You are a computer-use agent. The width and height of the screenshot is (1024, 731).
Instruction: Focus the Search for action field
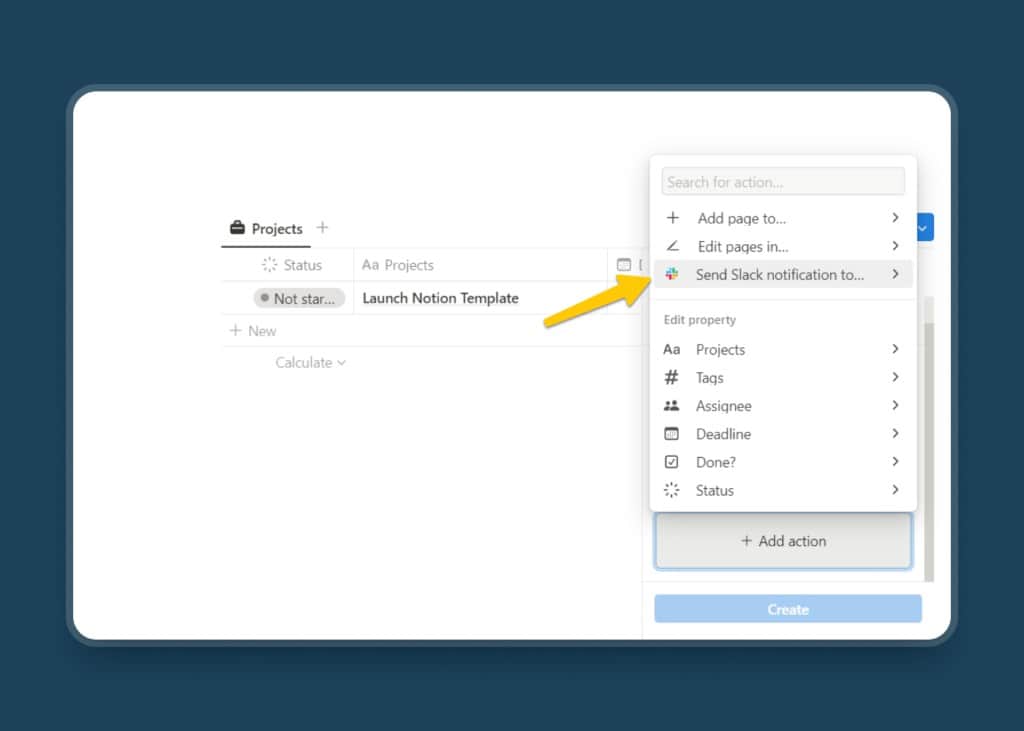[x=783, y=182]
